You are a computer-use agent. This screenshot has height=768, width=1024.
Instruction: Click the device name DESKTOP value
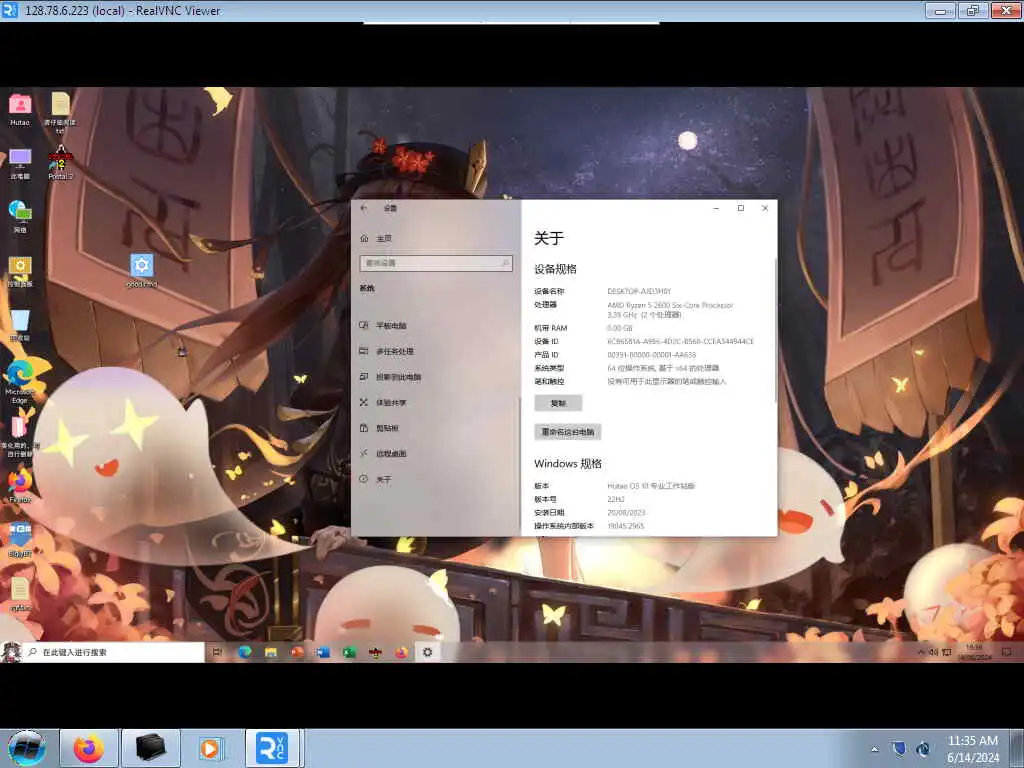point(639,291)
